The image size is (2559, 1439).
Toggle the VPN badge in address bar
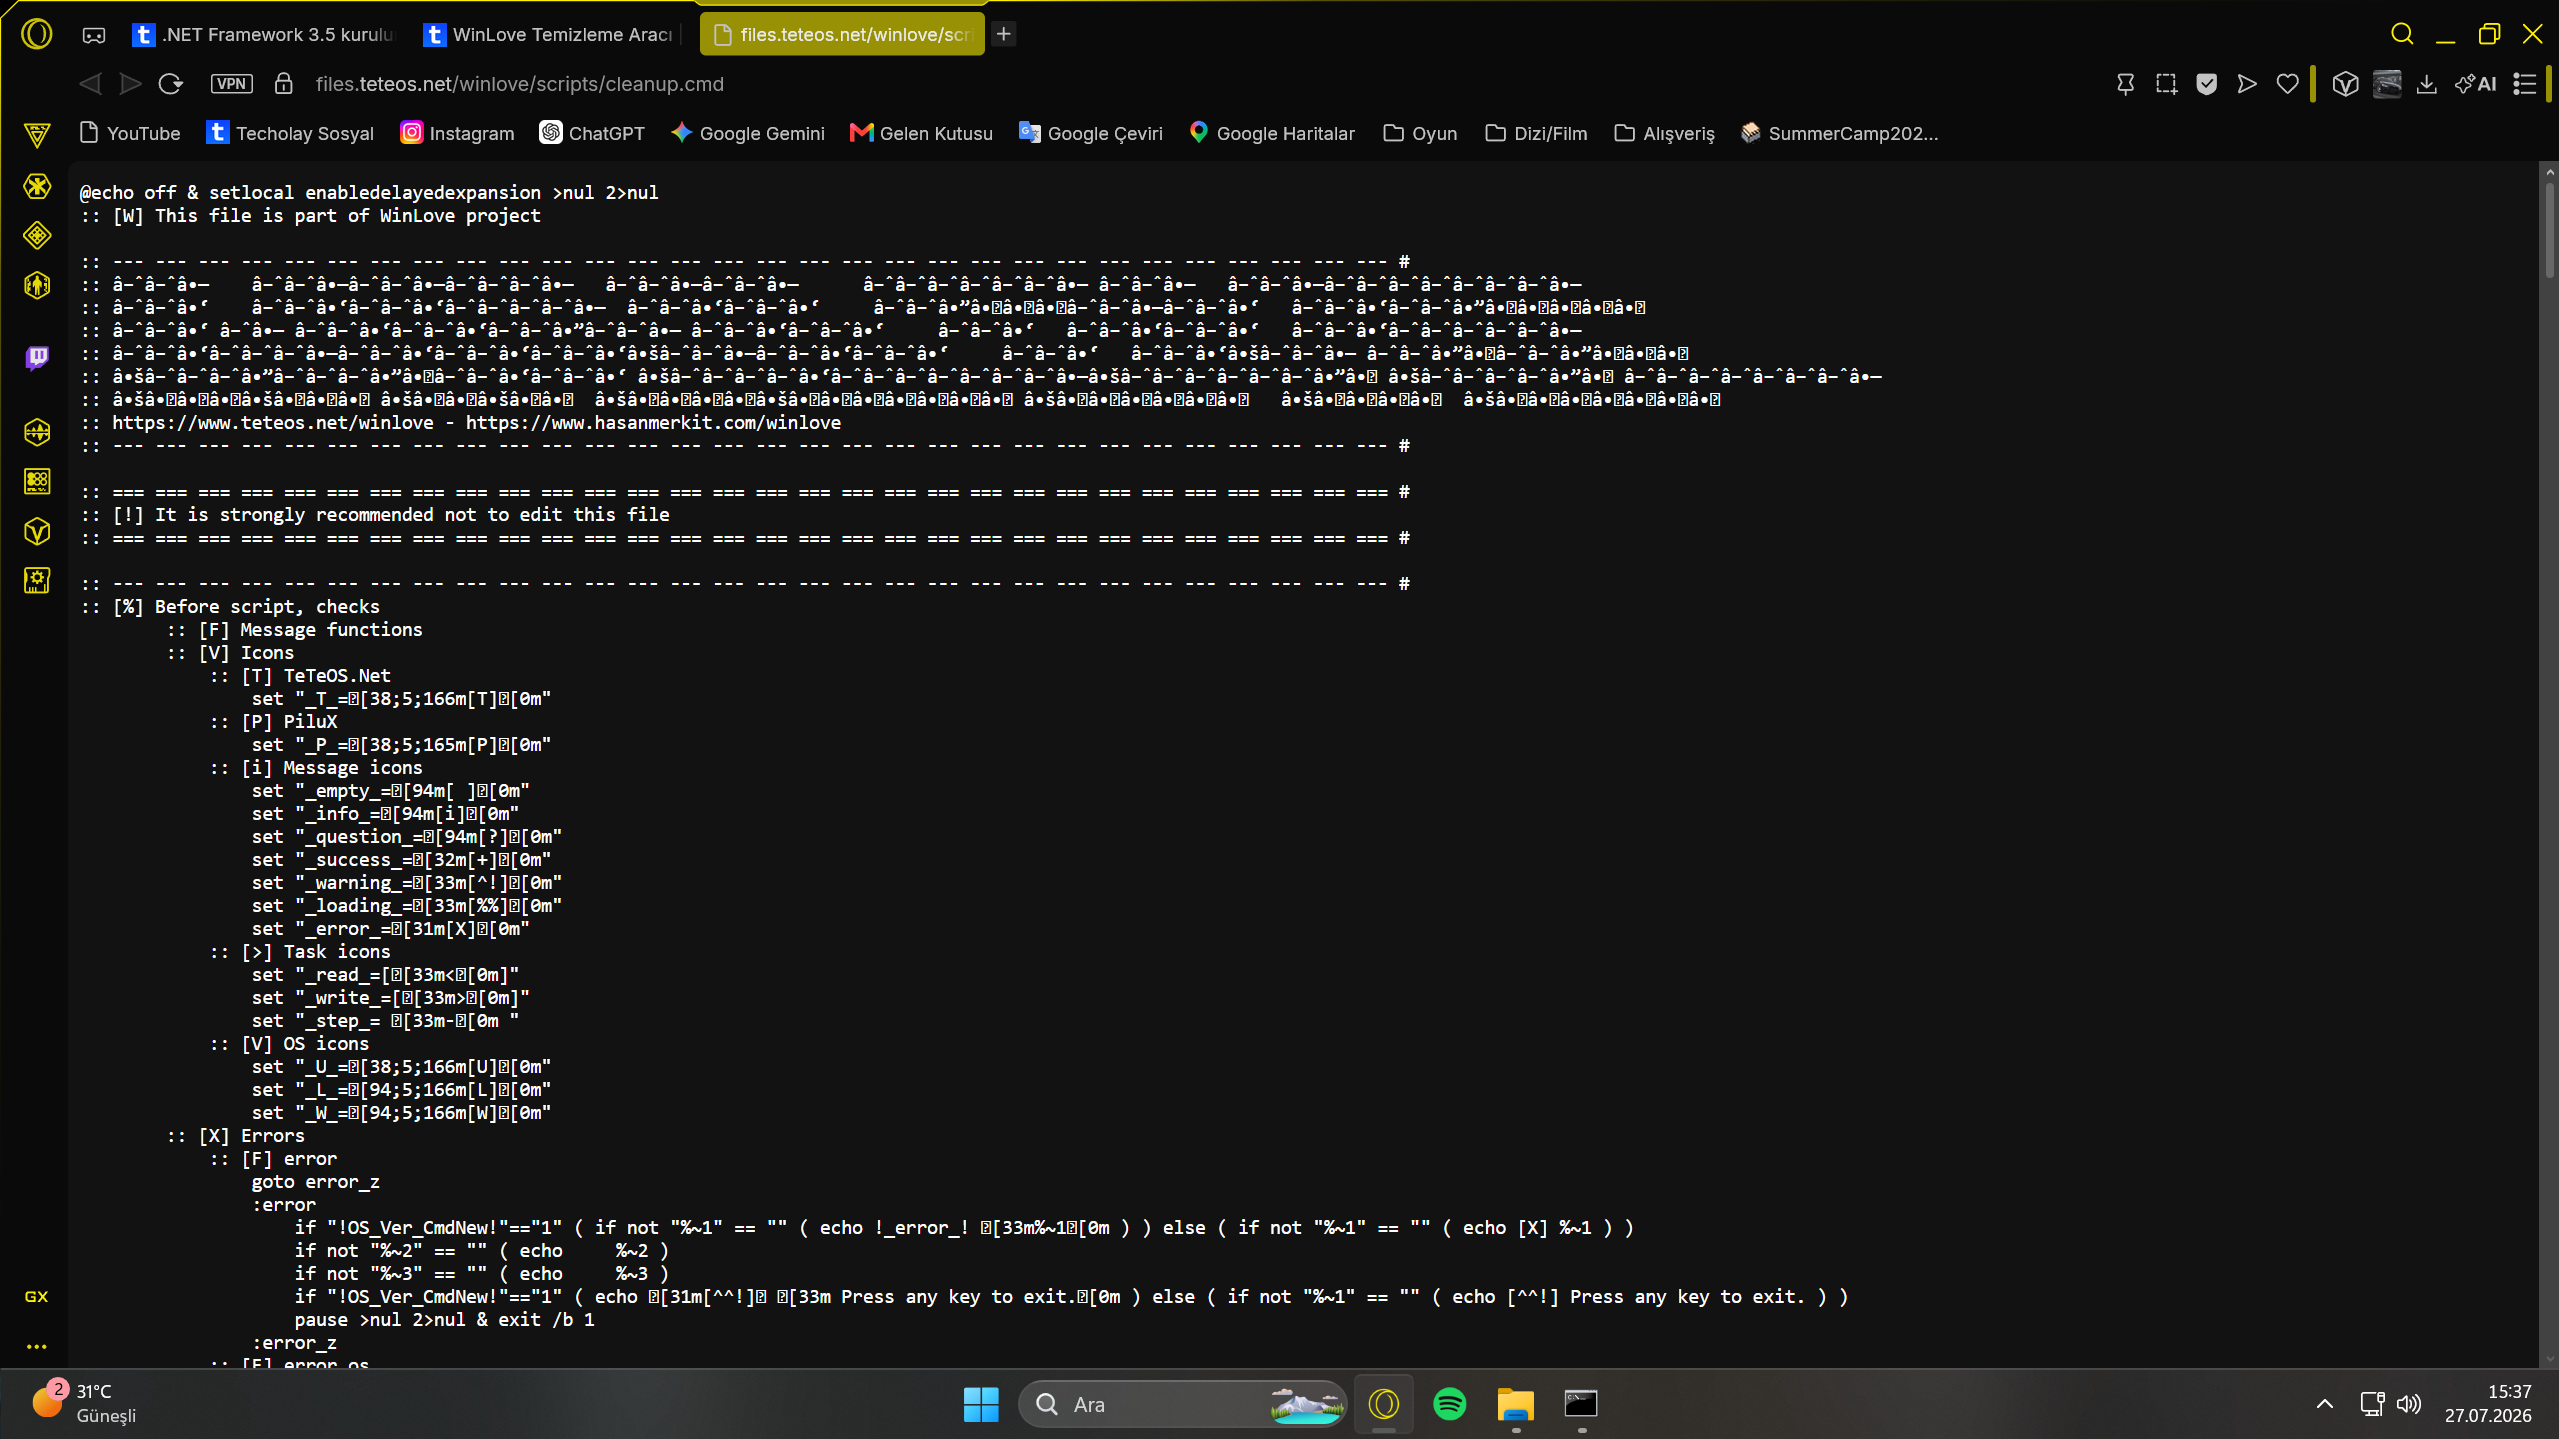231,84
